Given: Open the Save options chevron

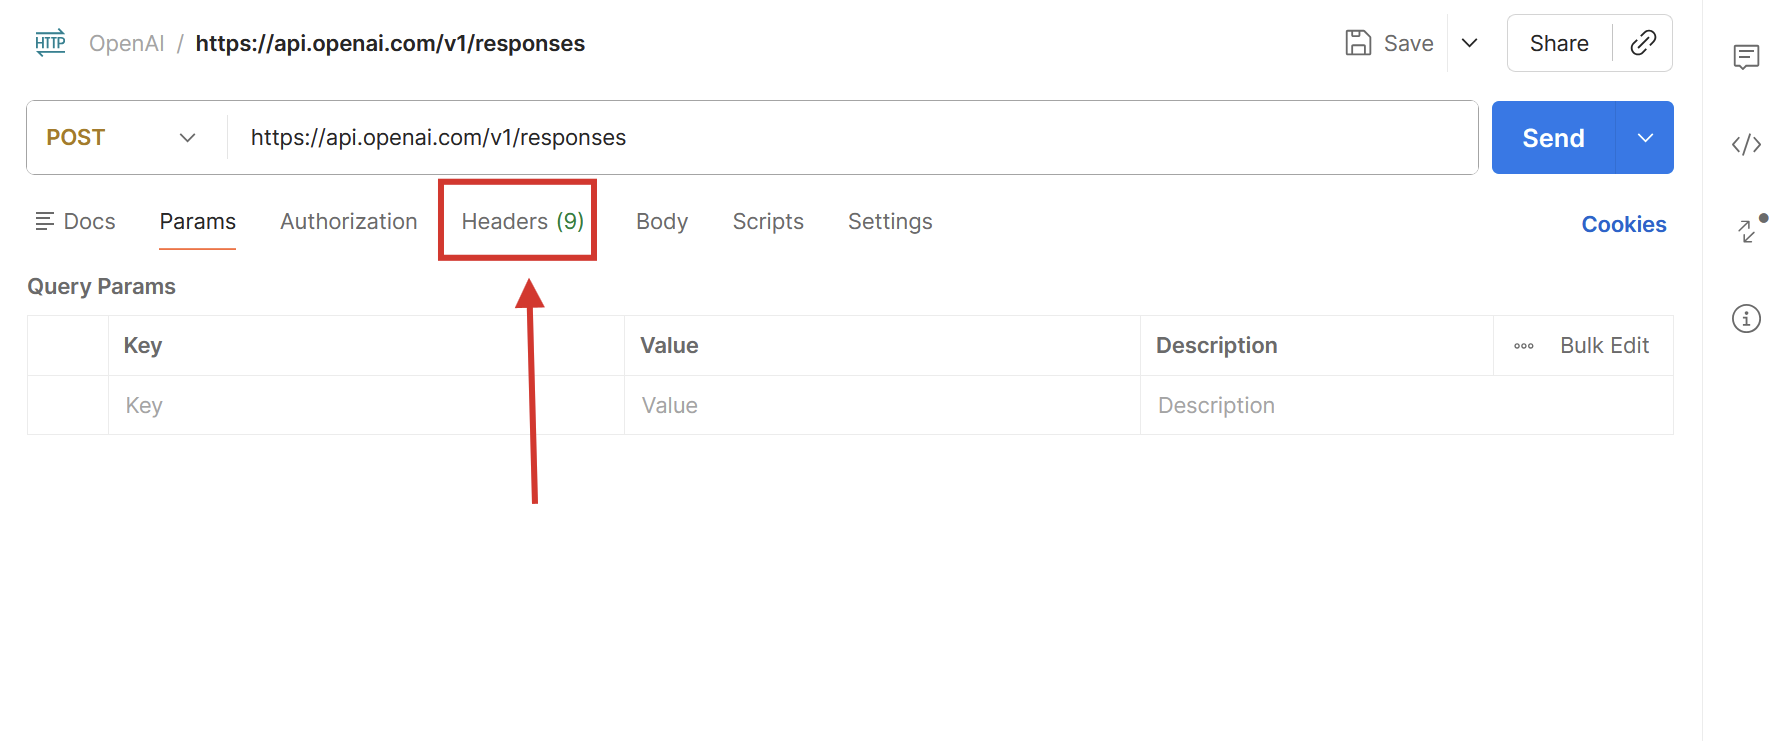Looking at the screenshot, I should (1470, 43).
